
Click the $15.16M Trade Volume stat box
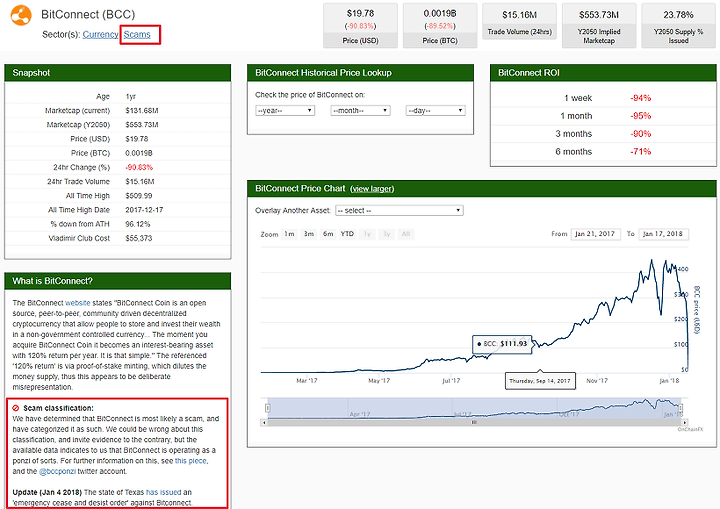519,21
